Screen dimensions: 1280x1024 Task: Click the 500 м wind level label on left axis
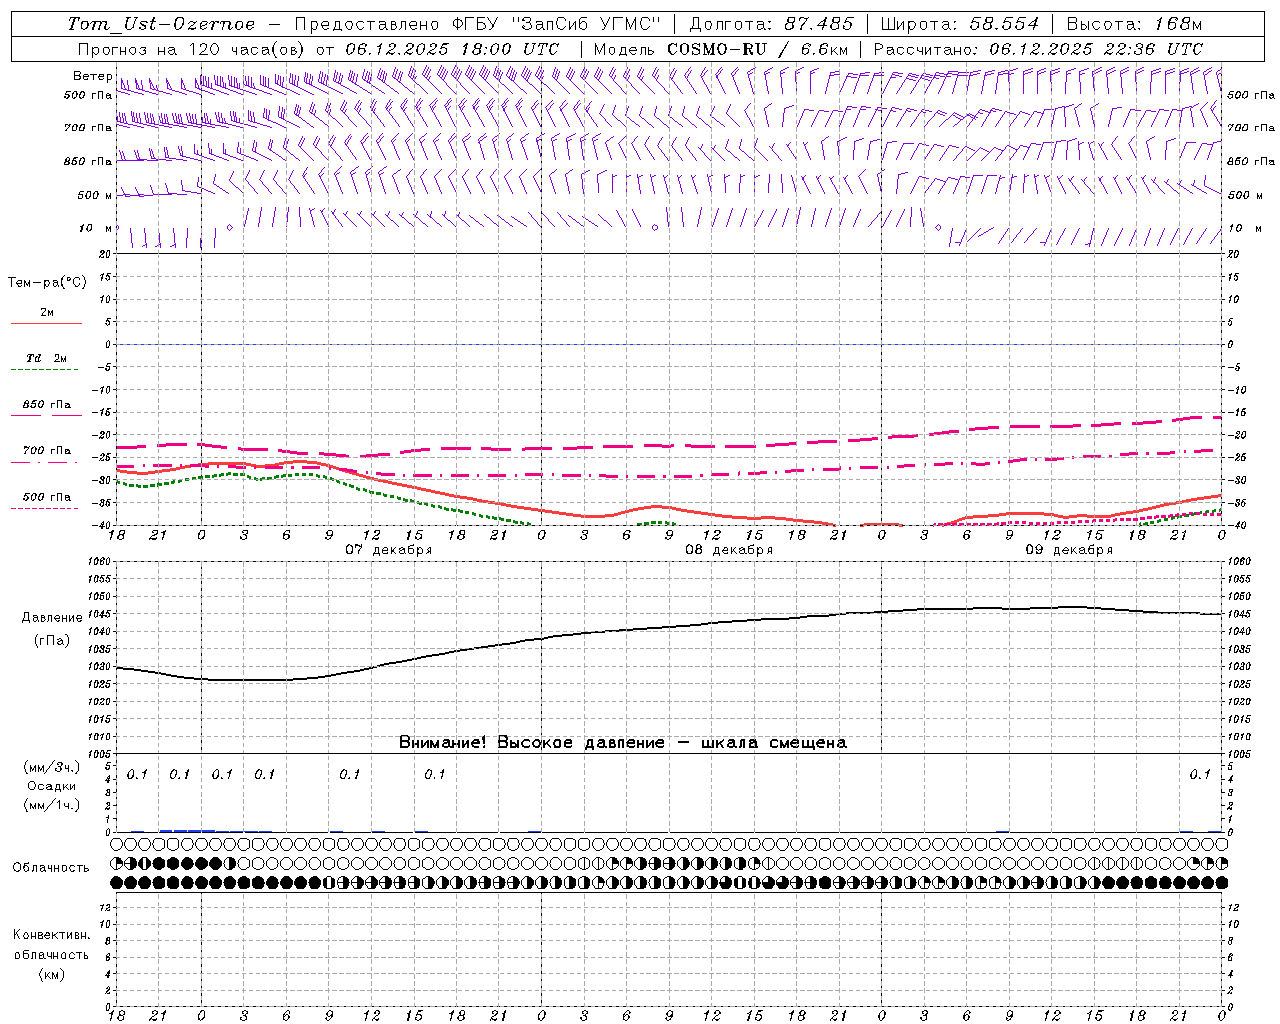point(95,195)
